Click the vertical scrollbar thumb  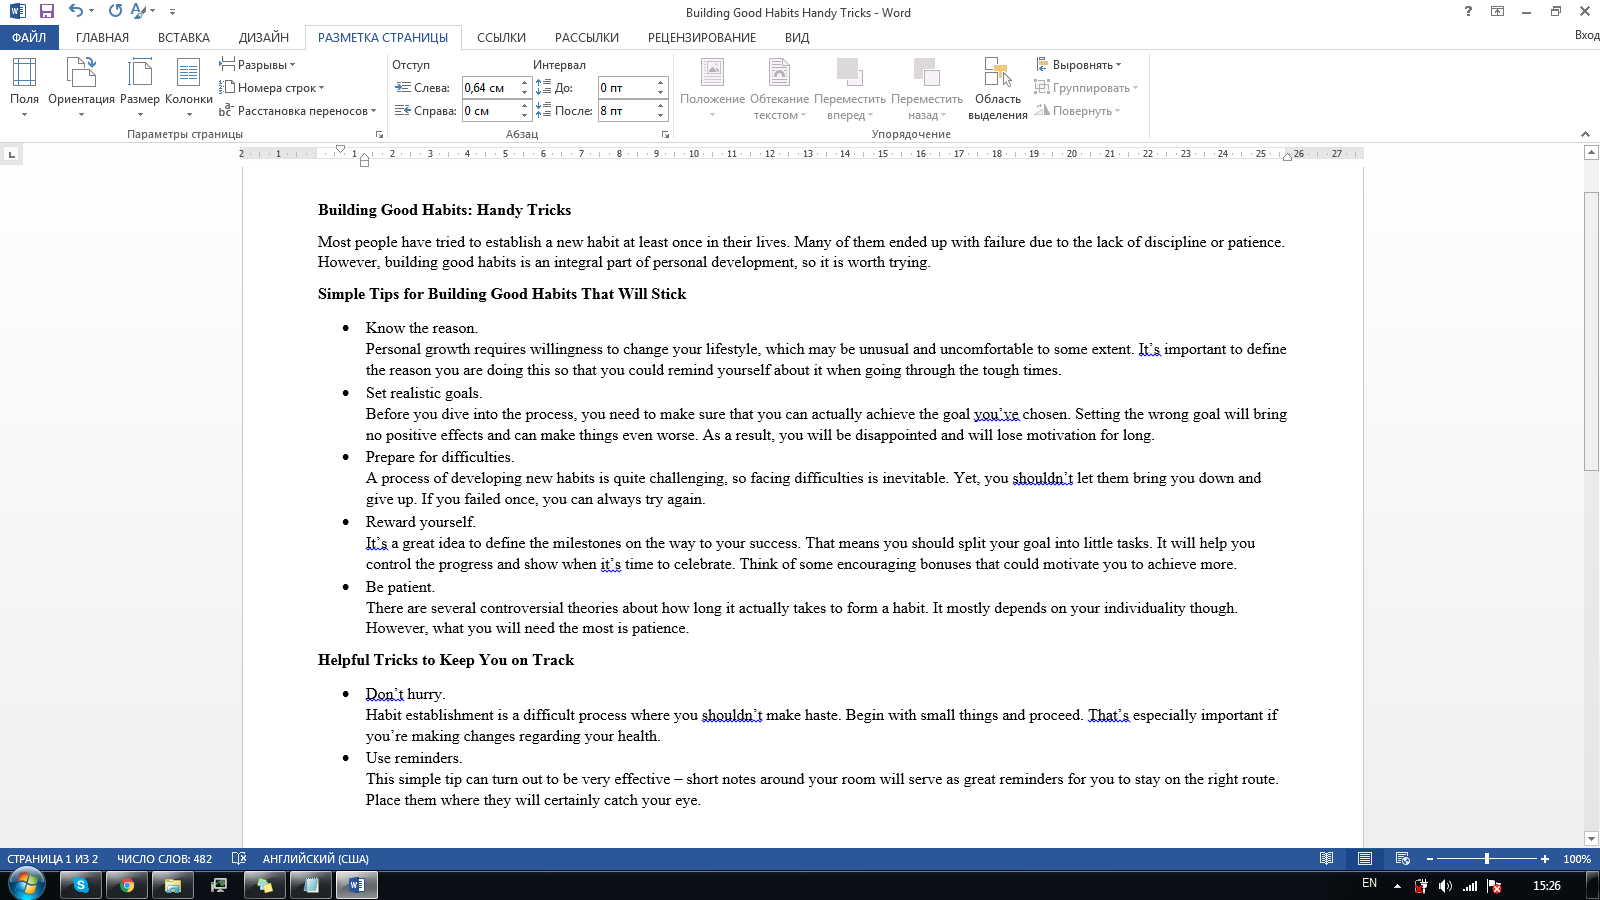(1591, 330)
